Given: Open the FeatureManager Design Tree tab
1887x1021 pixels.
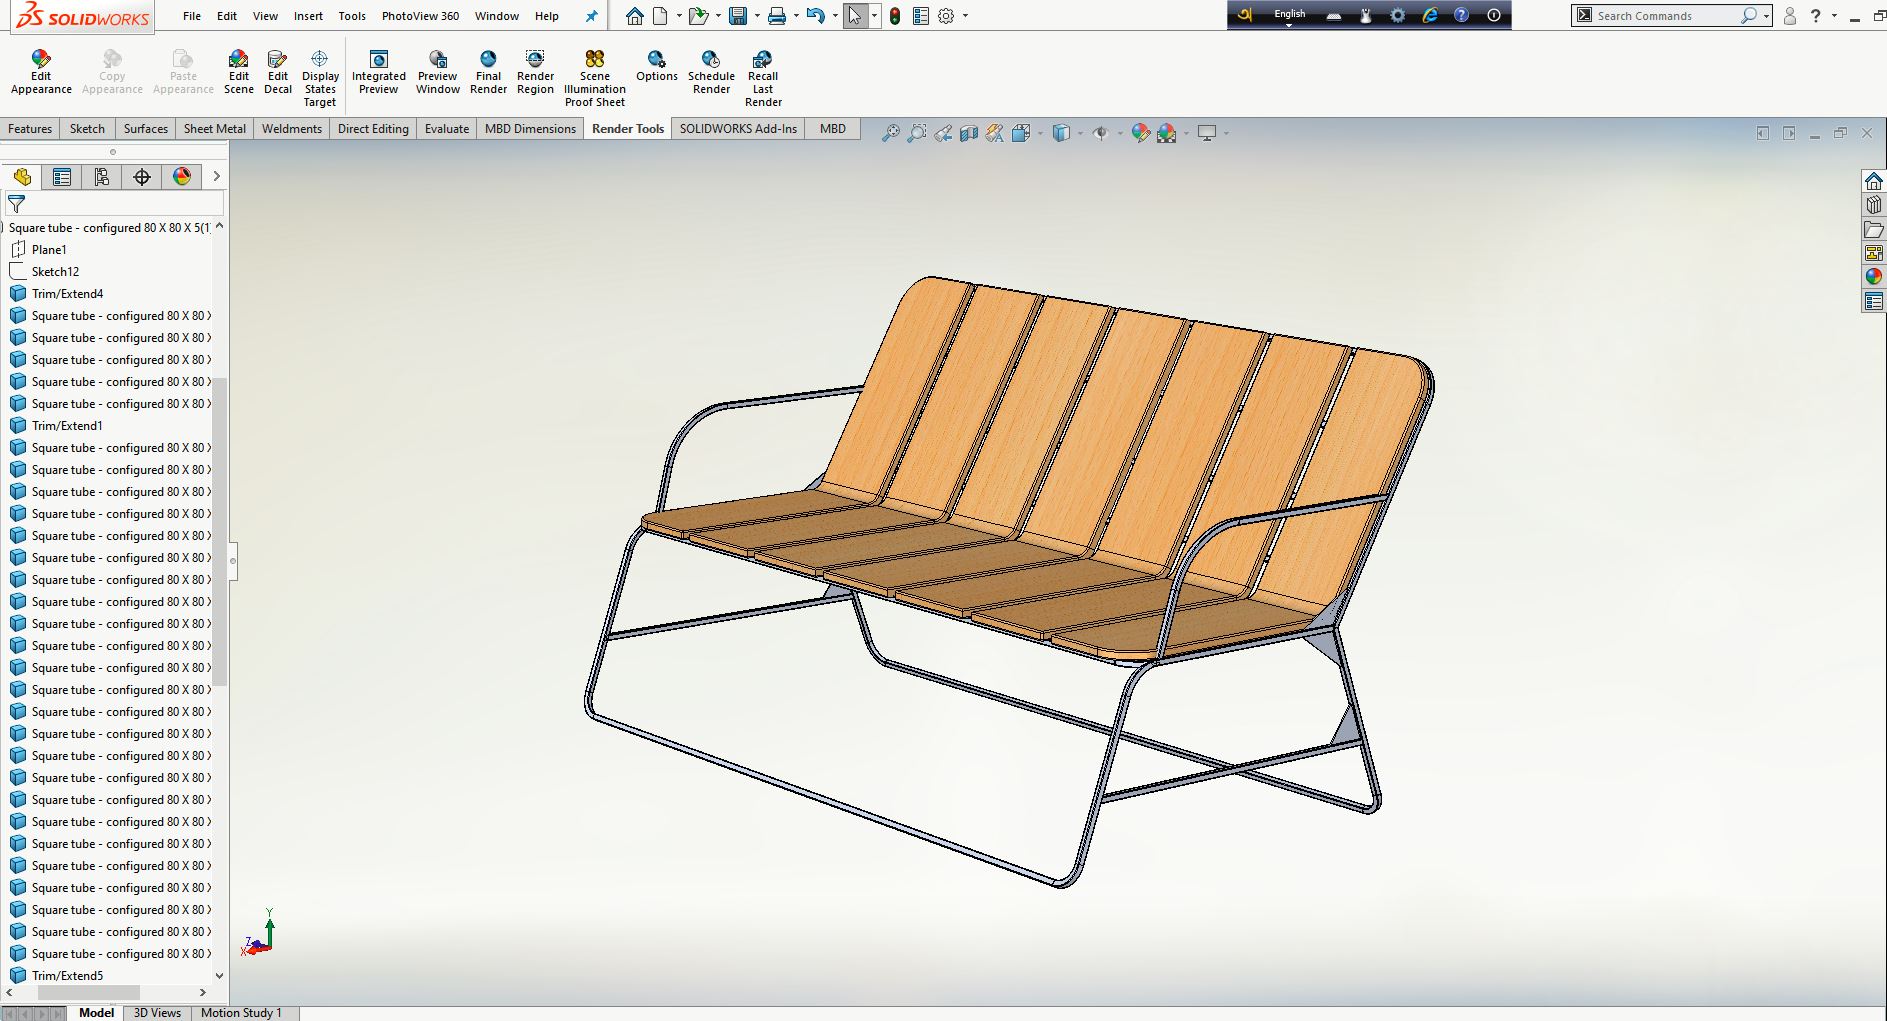Looking at the screenshot, I should pos(22,177).
